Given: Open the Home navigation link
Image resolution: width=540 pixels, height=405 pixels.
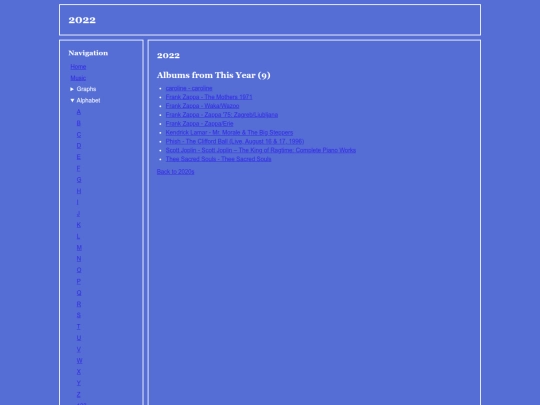Looking at the screenshot, I should [x=78, y=67].
